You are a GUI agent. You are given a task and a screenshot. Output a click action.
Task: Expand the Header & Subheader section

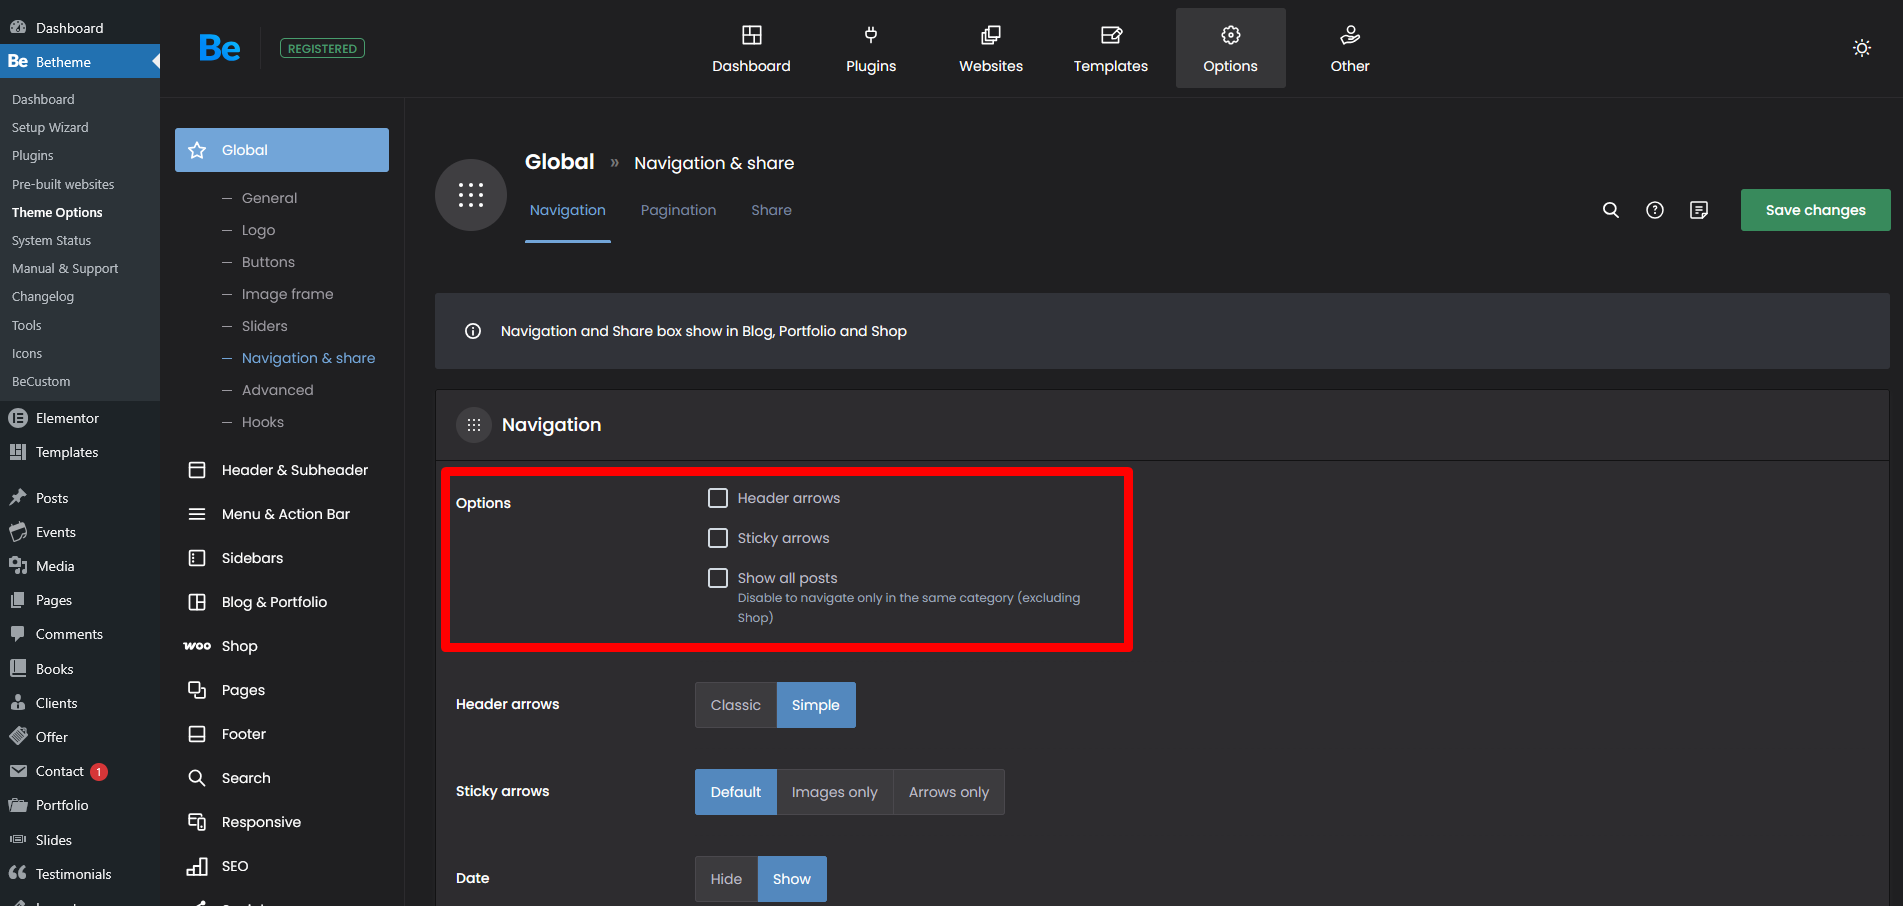[294, 470]
